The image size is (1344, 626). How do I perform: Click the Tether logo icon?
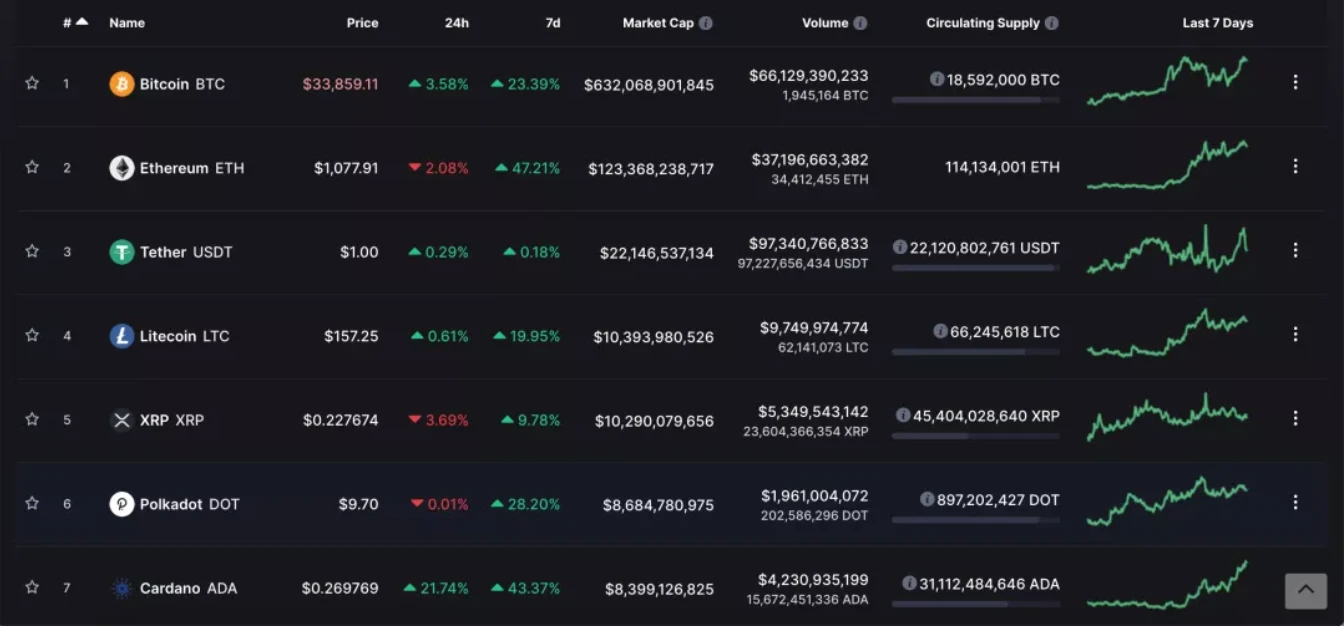[x=122, y=252]
